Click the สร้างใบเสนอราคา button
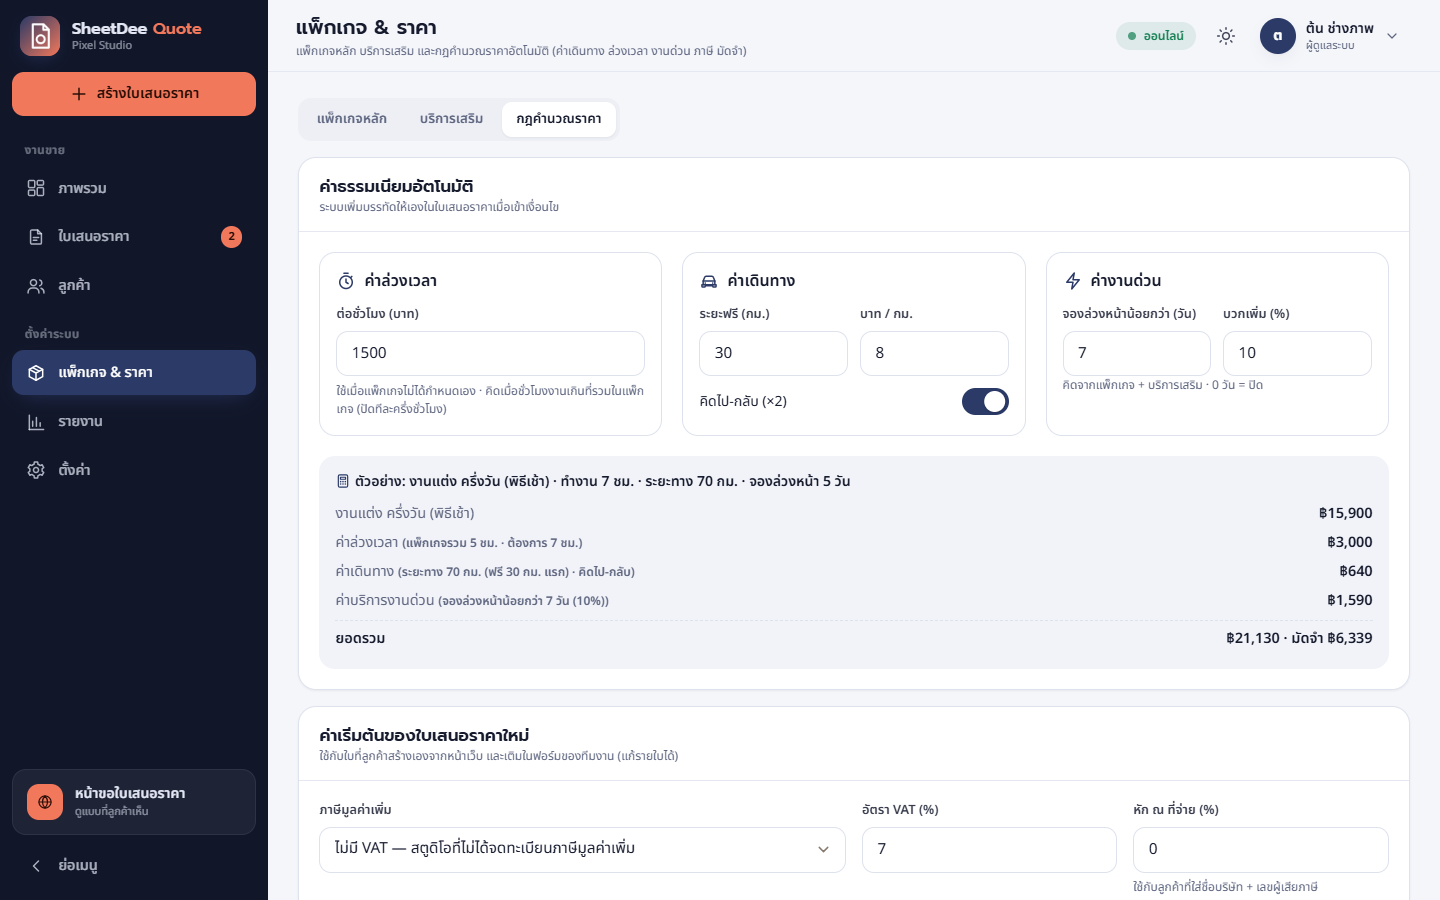The height and width of the screenshot is (900, 1440). pos(134,94)
